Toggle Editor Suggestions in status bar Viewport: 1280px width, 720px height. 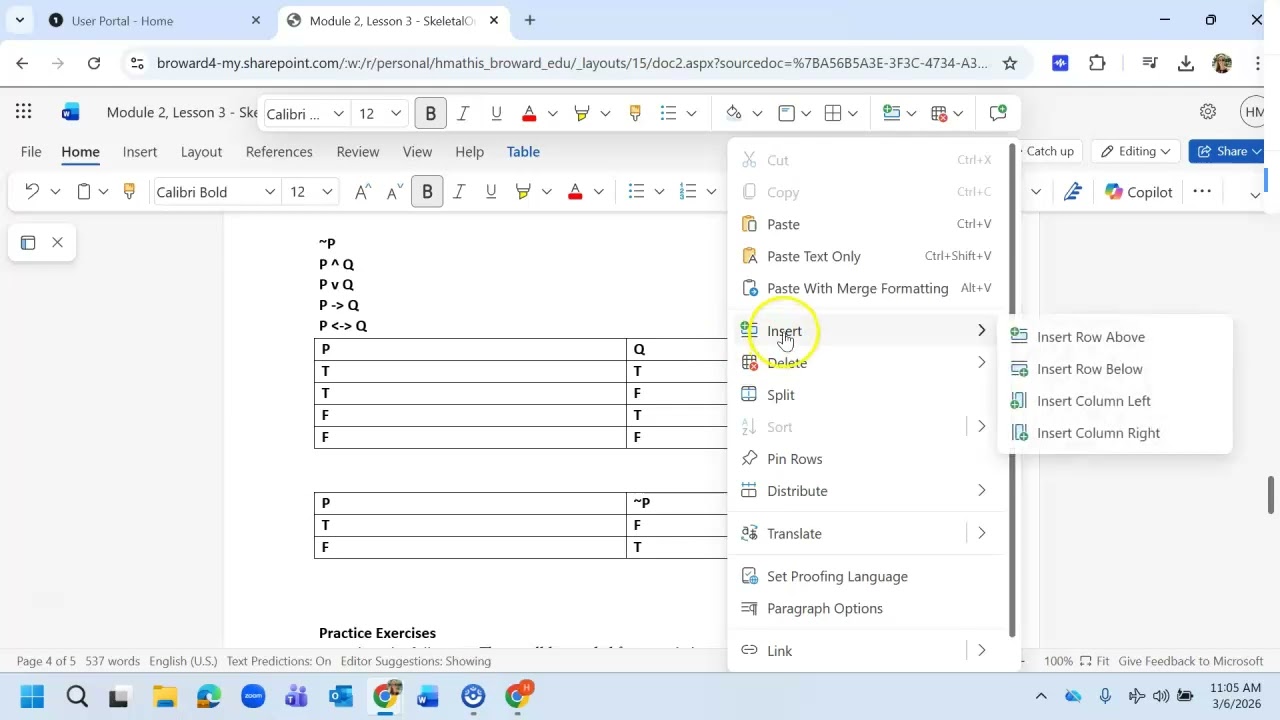click(416, 661)
